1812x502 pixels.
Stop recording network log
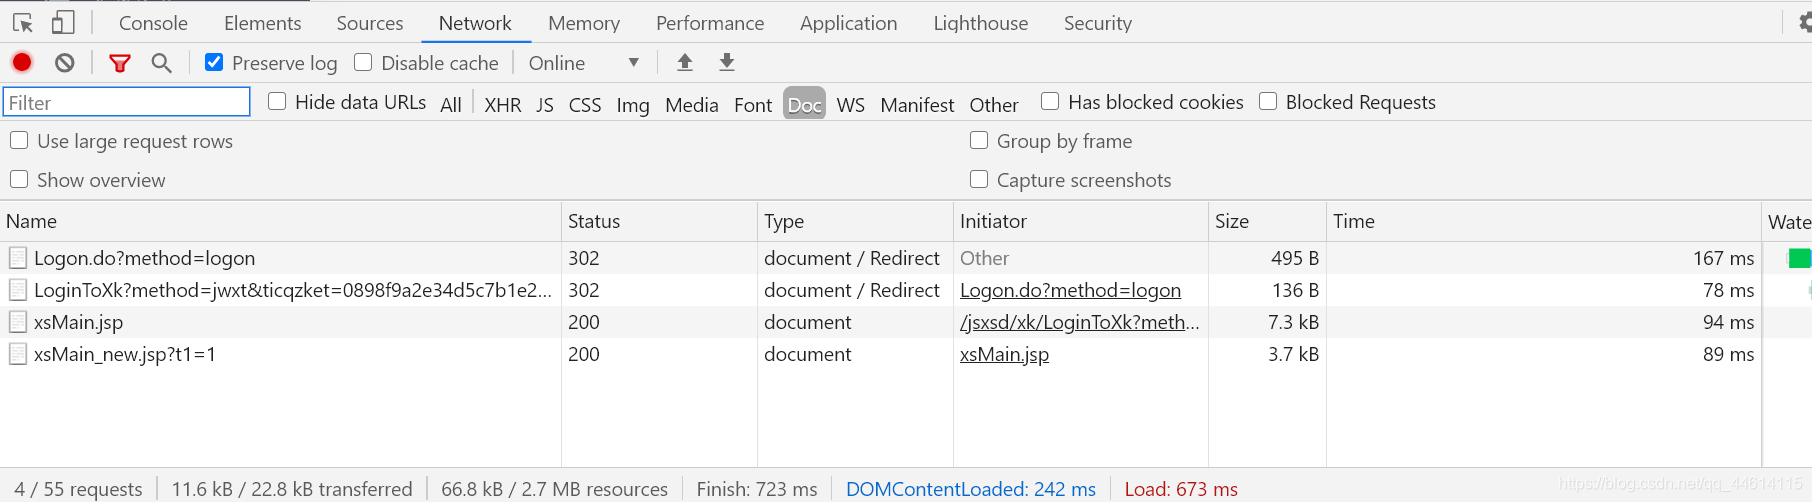tap(22, 62)
